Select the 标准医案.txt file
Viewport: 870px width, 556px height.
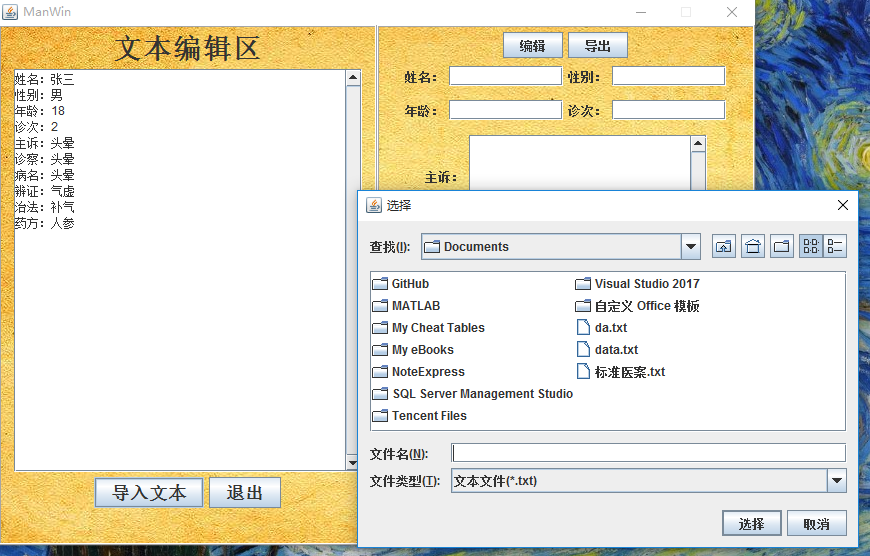pos(621,372)
